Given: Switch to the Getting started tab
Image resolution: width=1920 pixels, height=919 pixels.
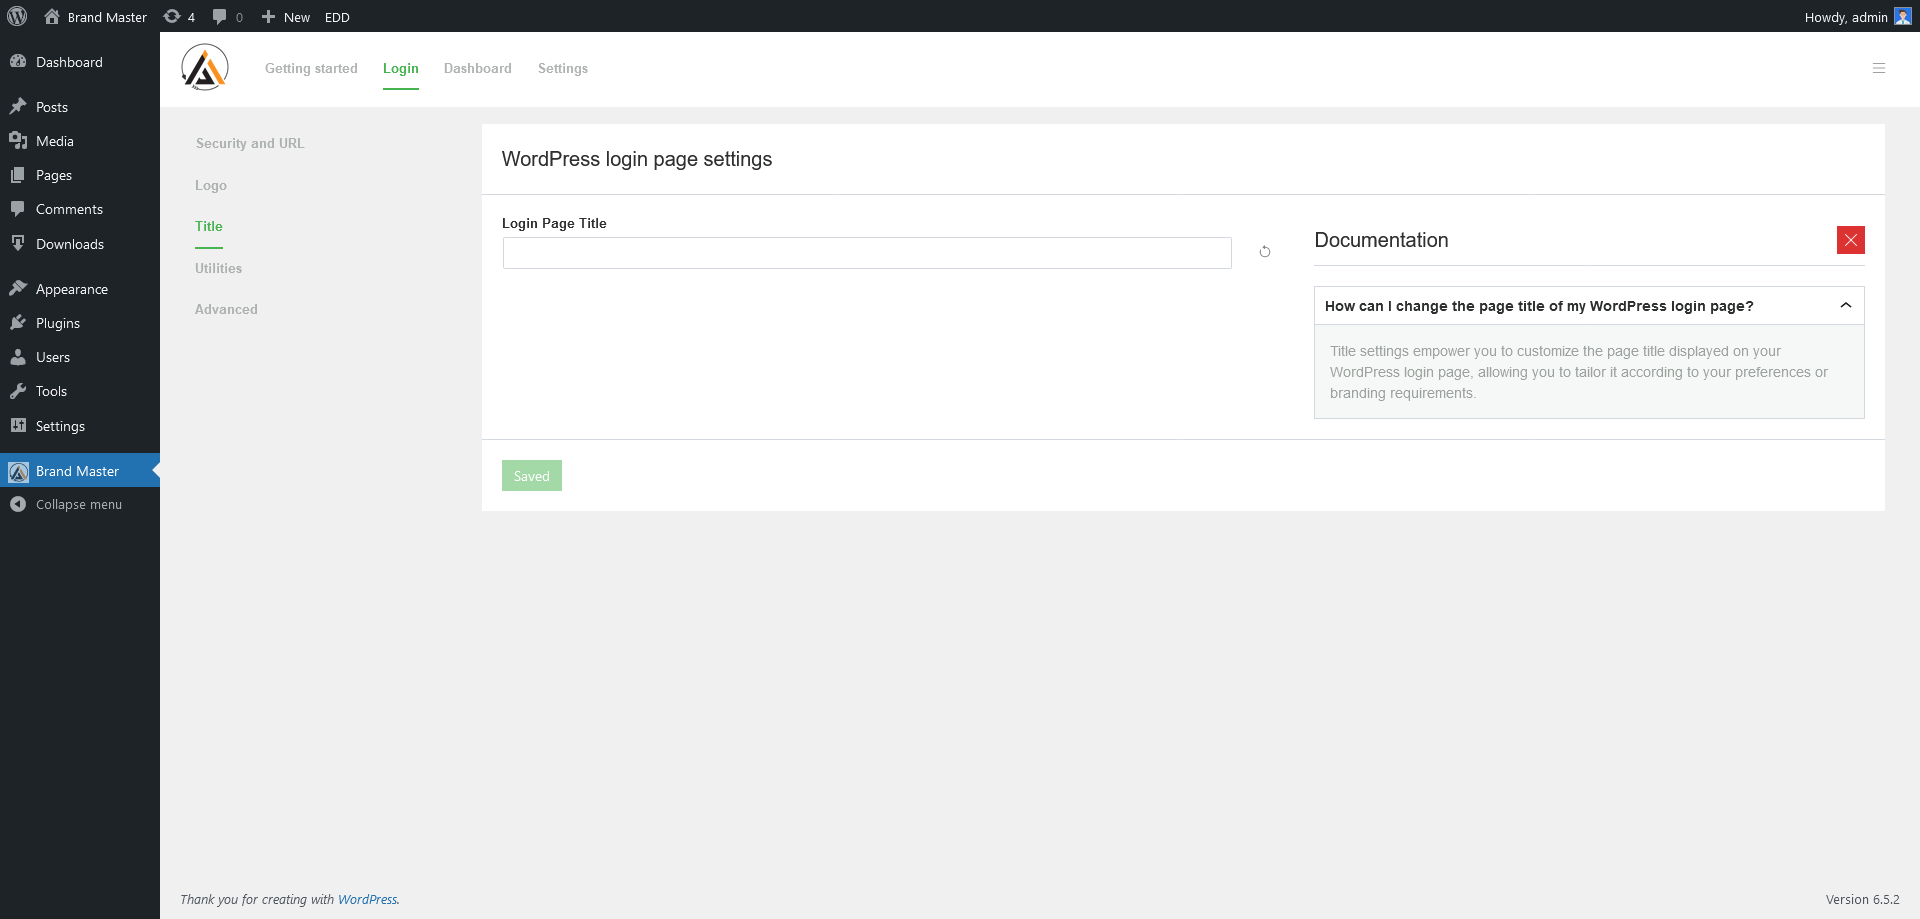Looking at the screenshot, I should (x=310, y=68).
